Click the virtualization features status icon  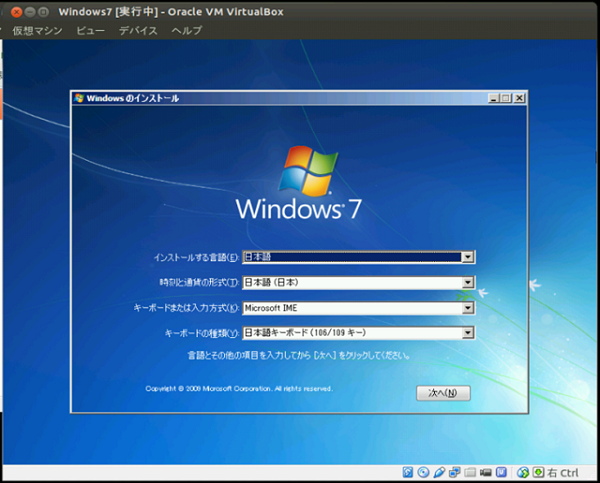(x=501, y=472)
